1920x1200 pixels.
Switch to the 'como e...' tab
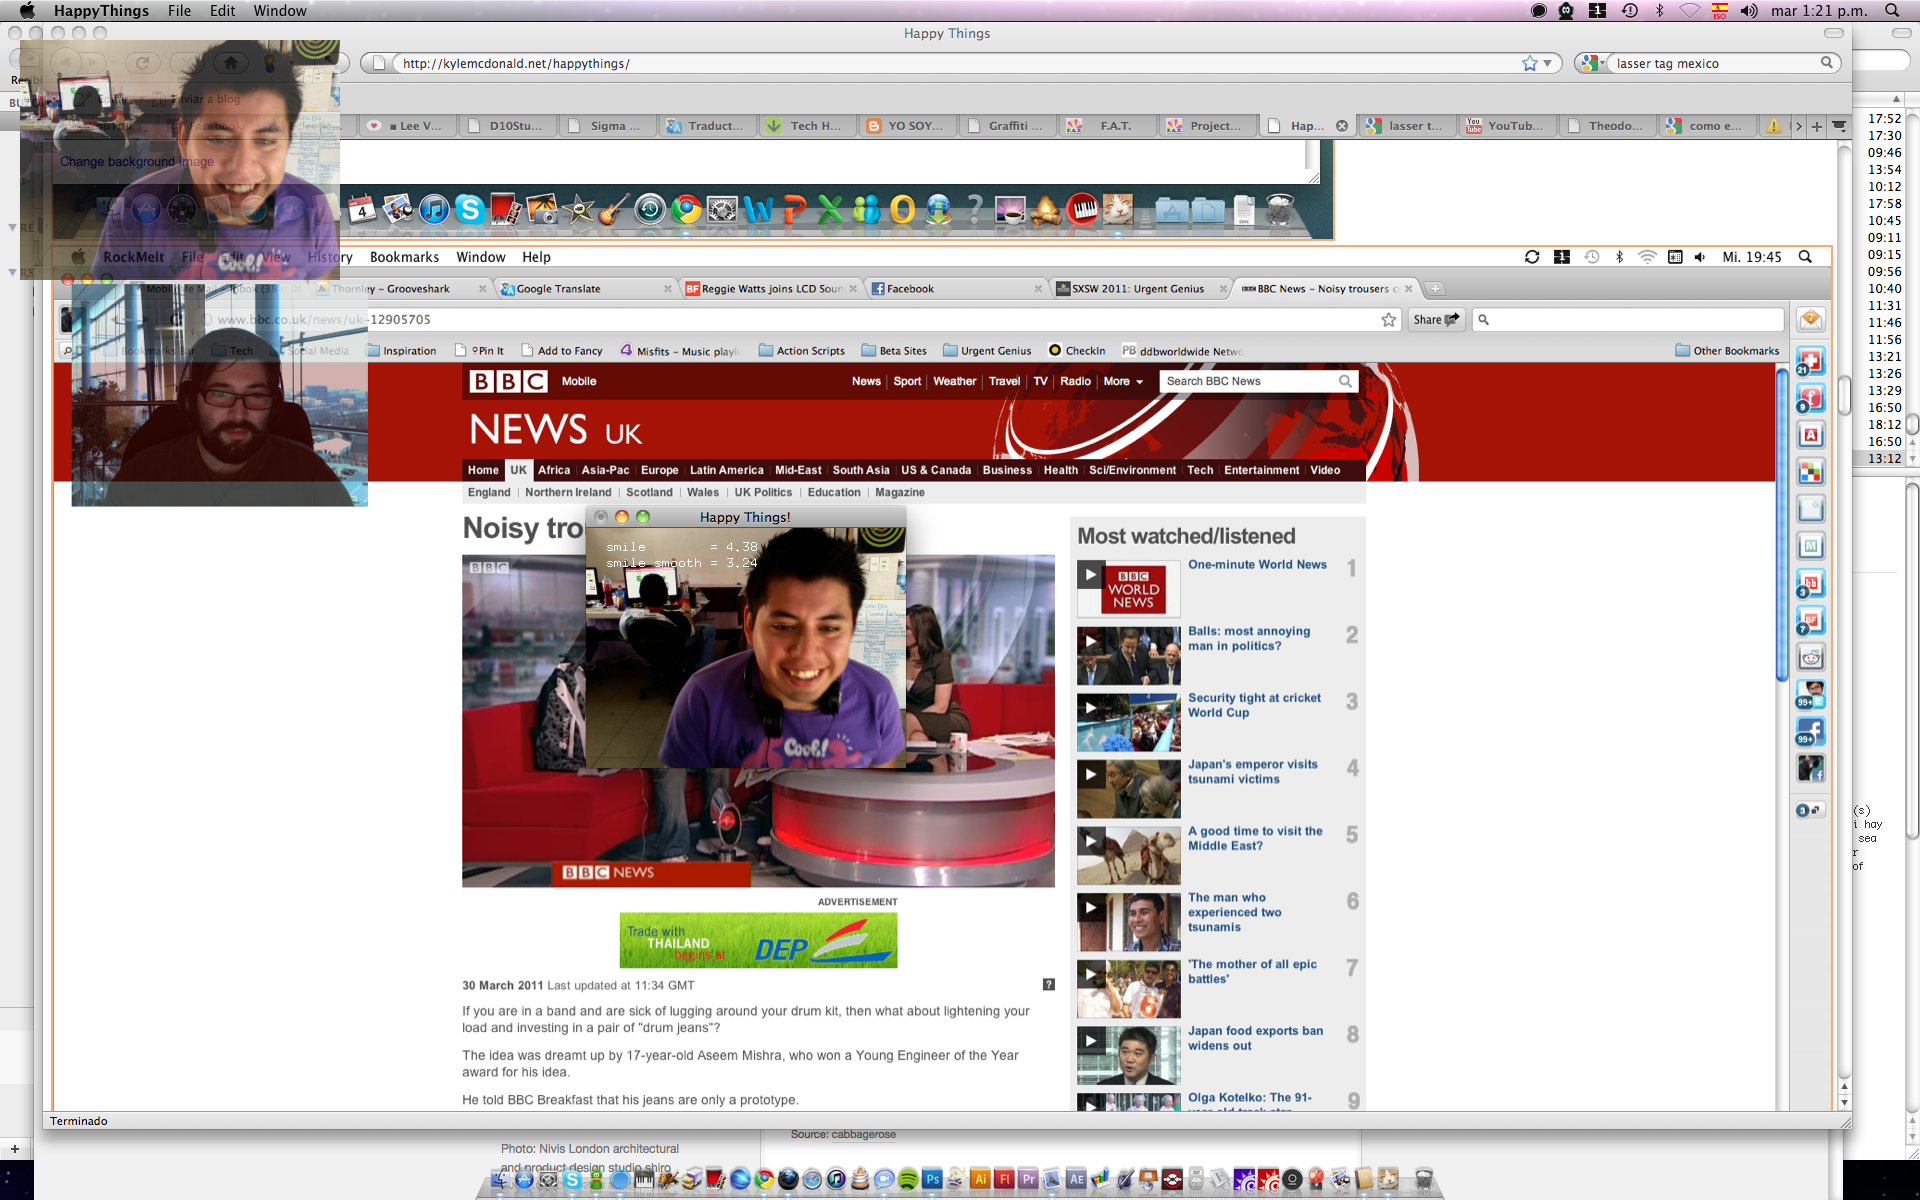click(1706, 126)
